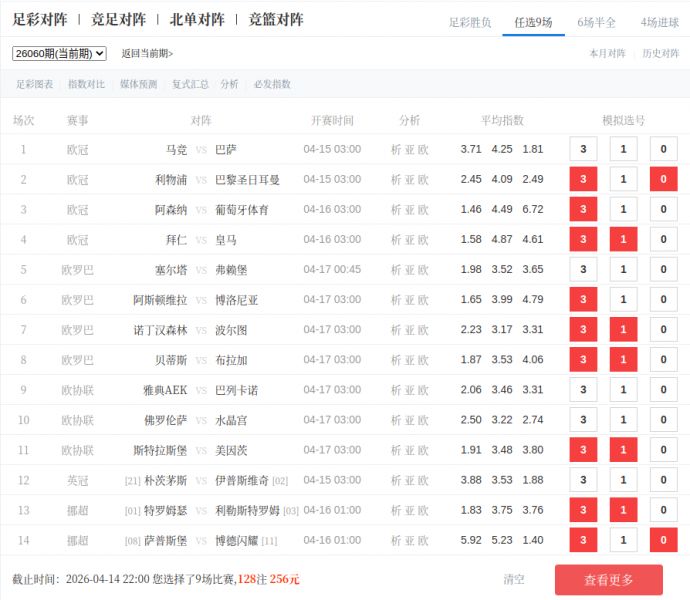Open 竞篮对阵 in the top navigation

275,19
